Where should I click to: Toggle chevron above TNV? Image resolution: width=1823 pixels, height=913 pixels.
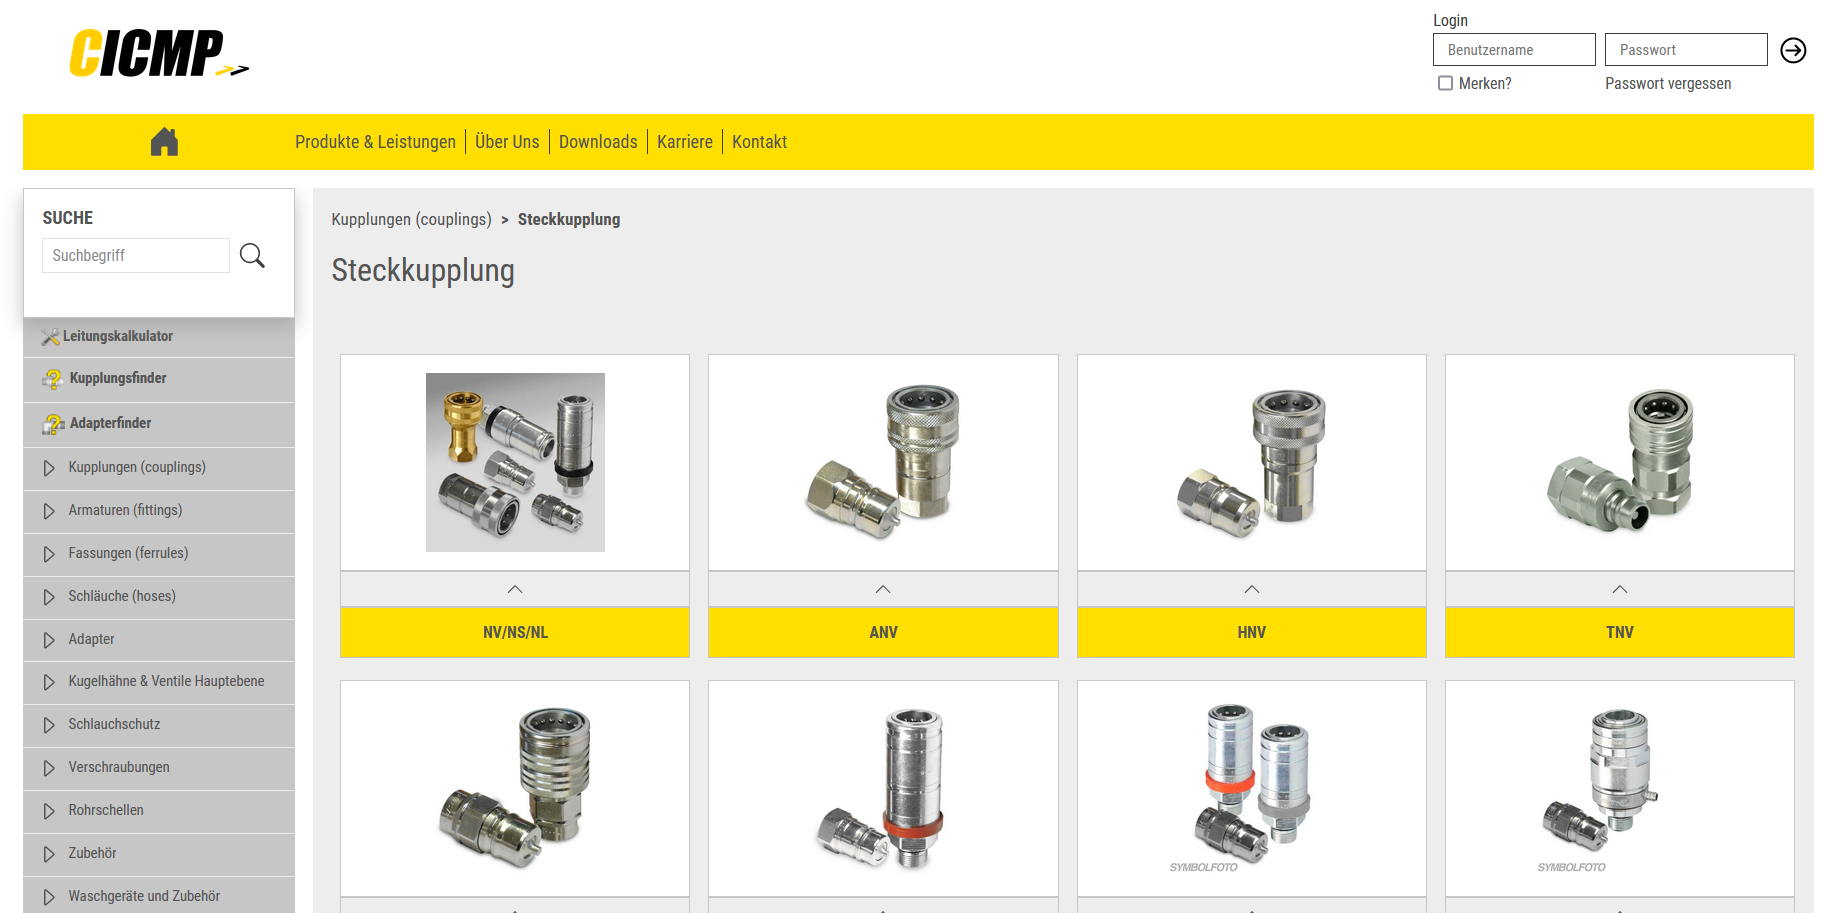click(1619, 589)
